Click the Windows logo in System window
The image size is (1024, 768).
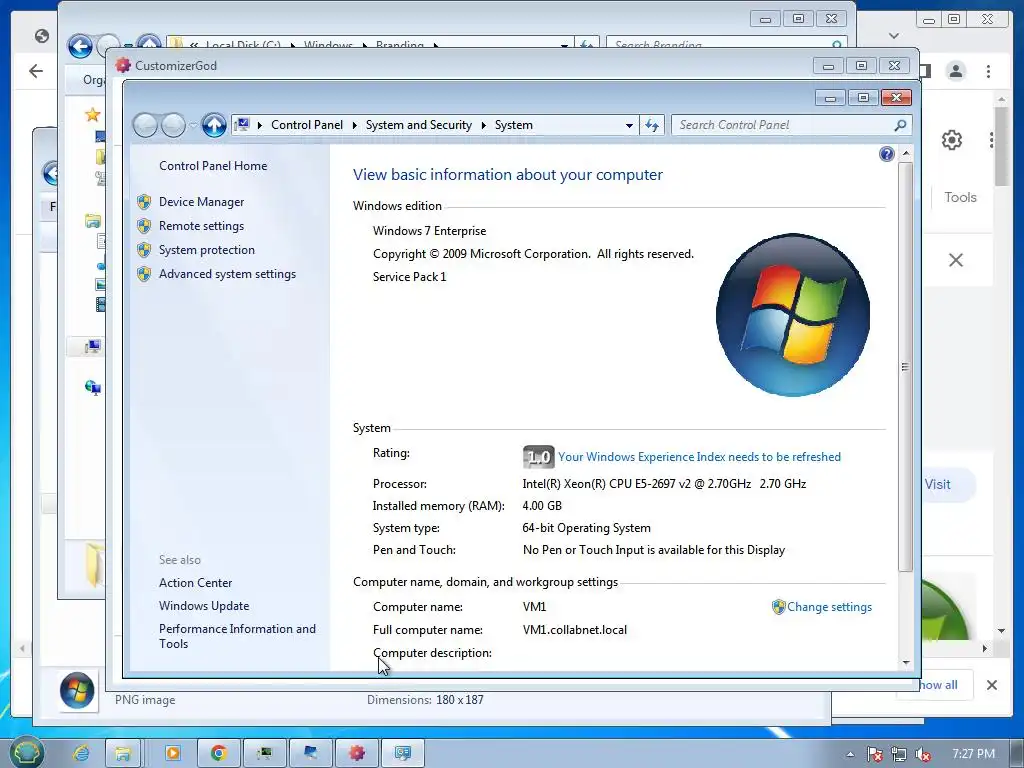[x=793, y=315]
